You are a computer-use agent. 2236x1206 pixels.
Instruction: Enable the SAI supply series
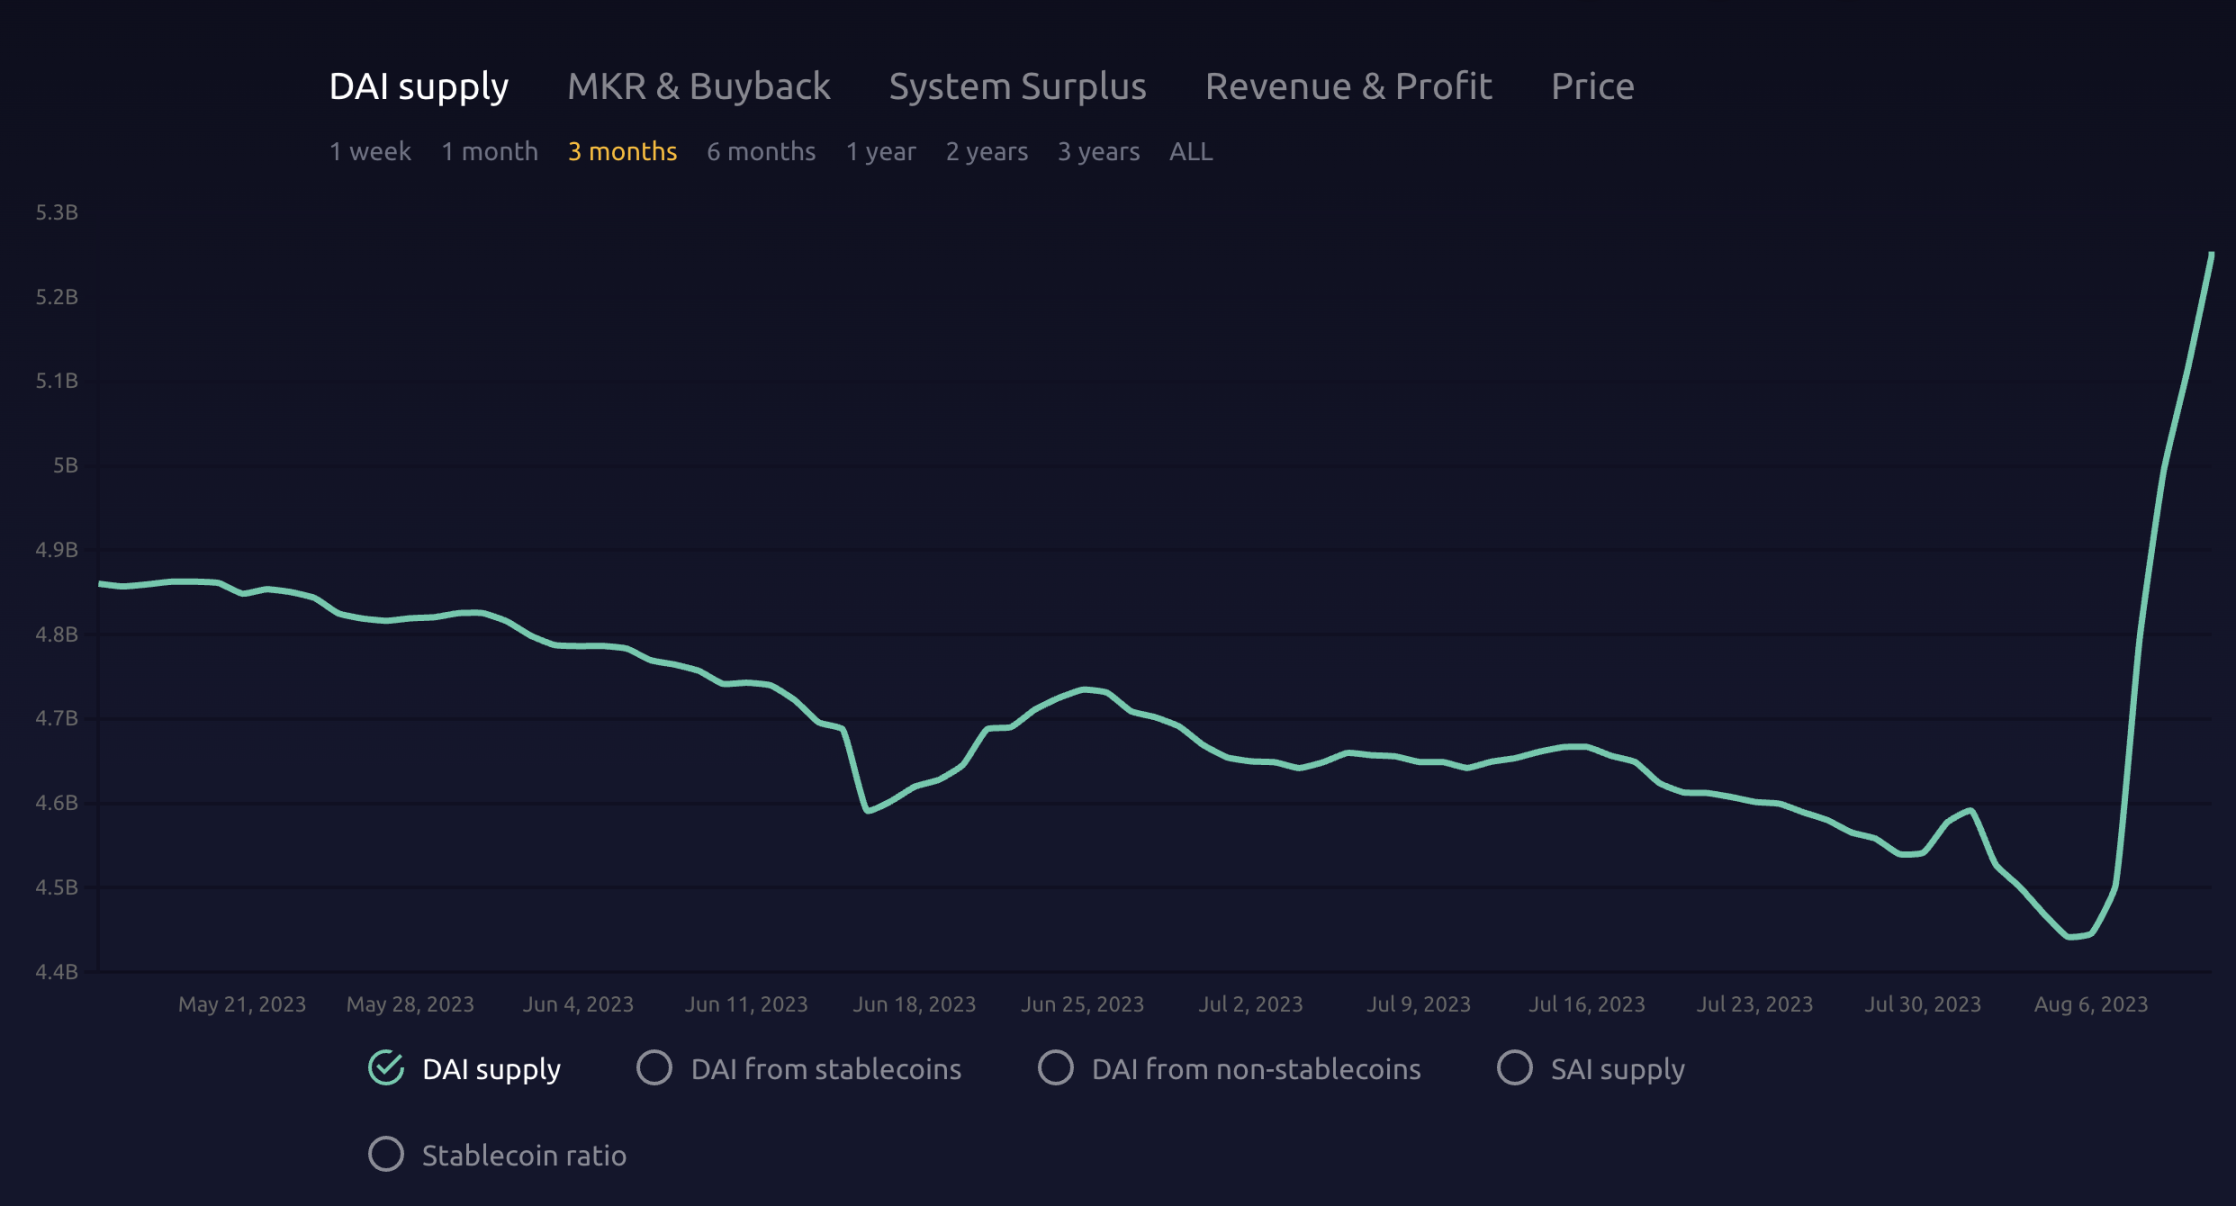1515,1068
